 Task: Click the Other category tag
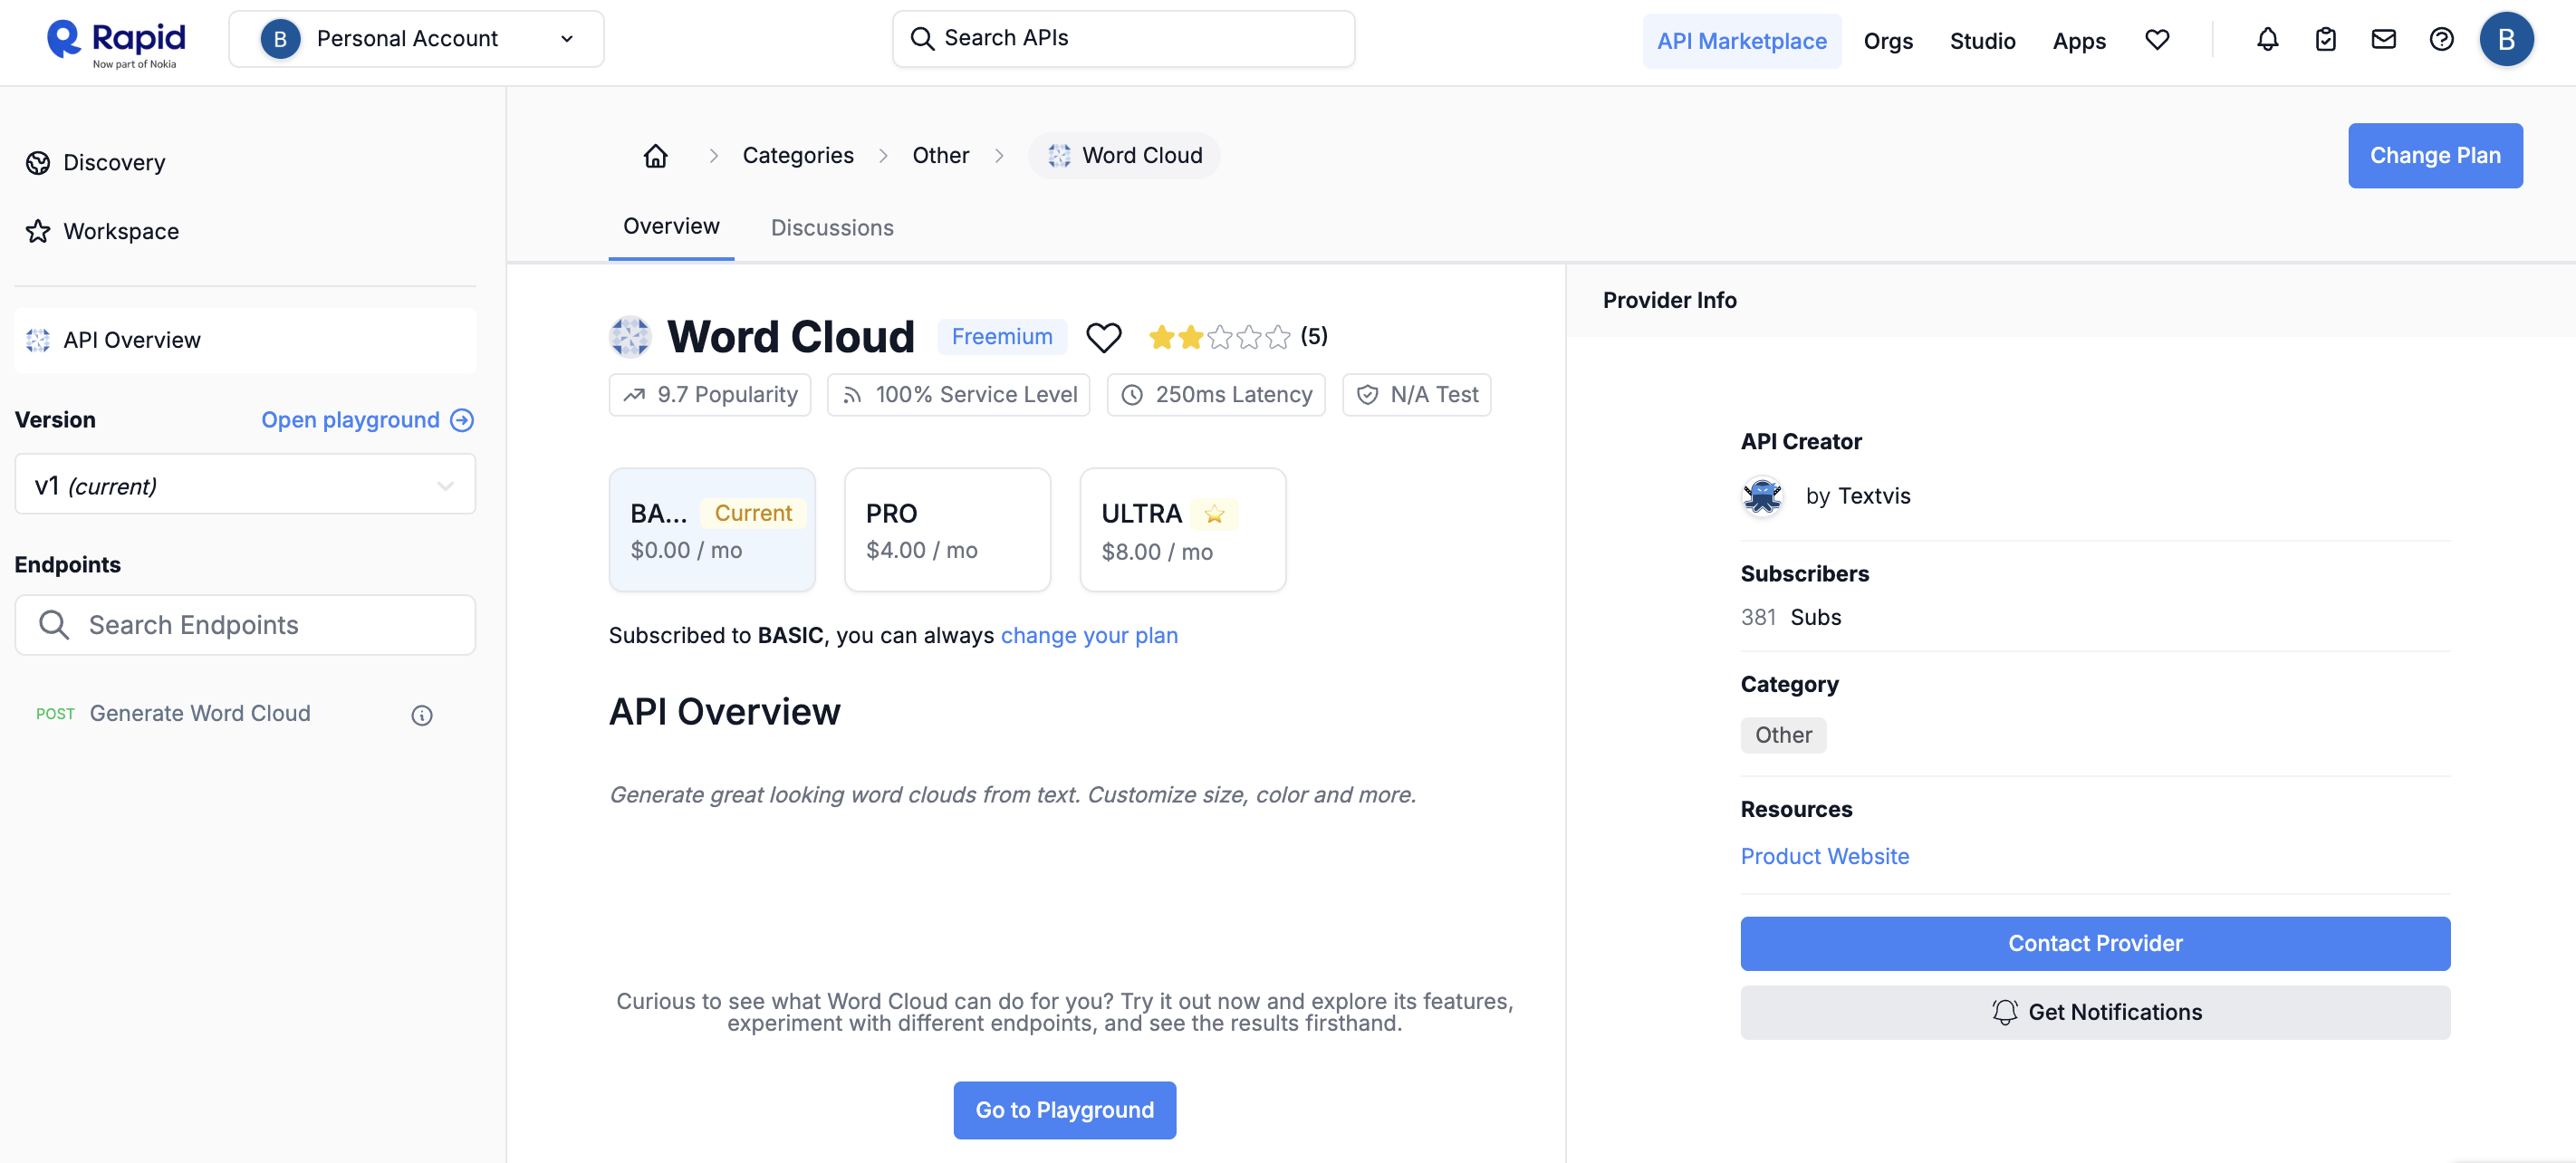1783,735
